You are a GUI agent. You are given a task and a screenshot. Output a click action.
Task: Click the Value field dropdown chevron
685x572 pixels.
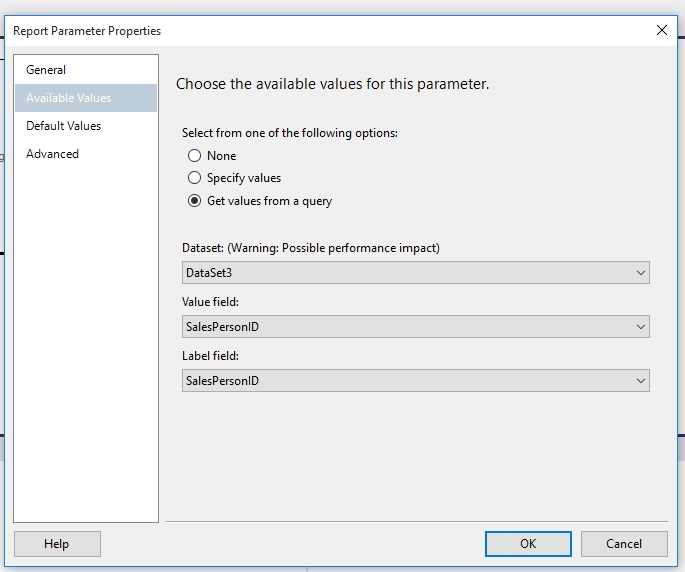(x=640, y=327)
